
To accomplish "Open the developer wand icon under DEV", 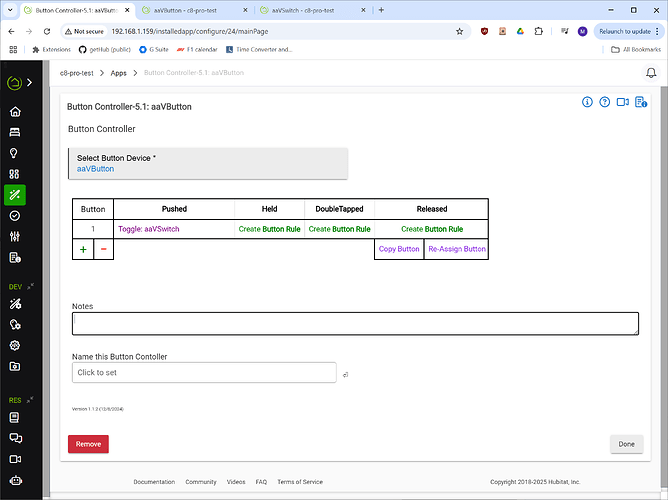I will (15, 304).
